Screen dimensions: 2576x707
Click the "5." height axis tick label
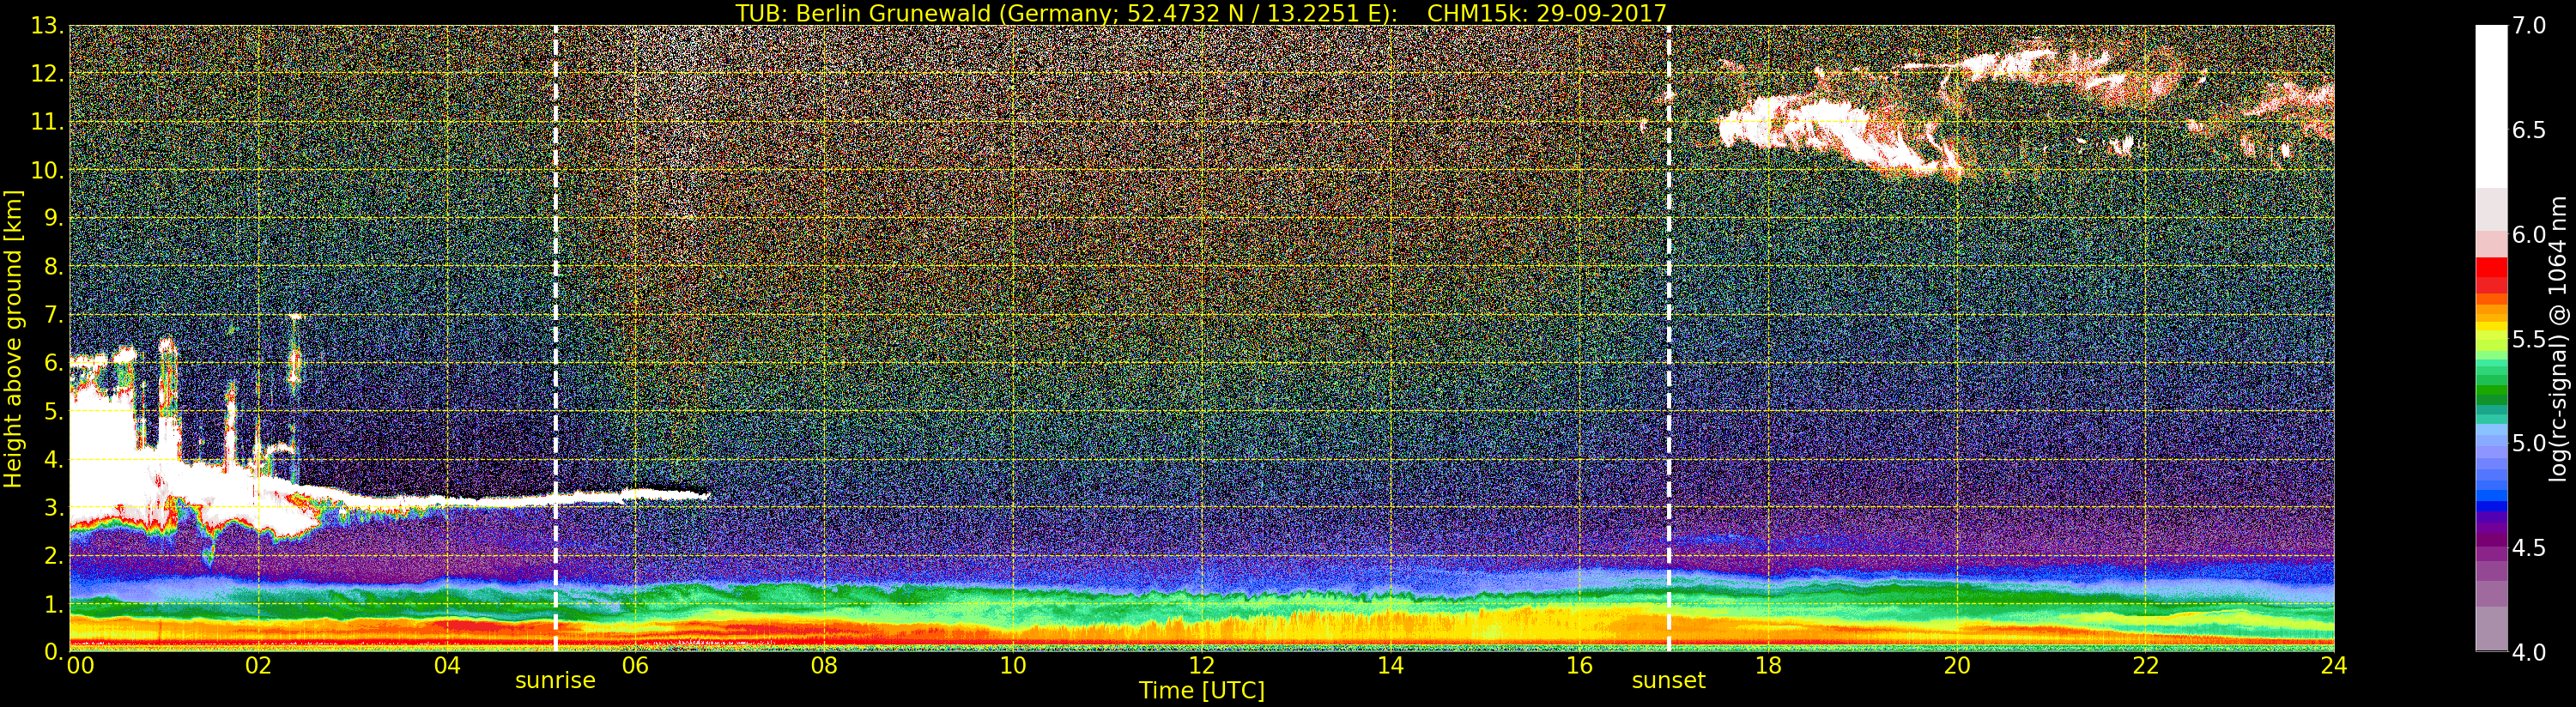(x=53, y=412)
